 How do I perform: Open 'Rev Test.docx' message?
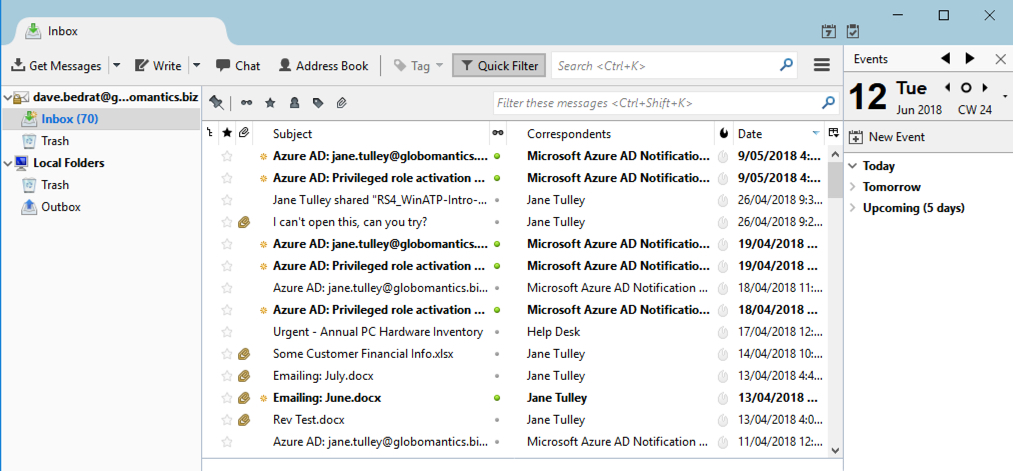[309, 420]
